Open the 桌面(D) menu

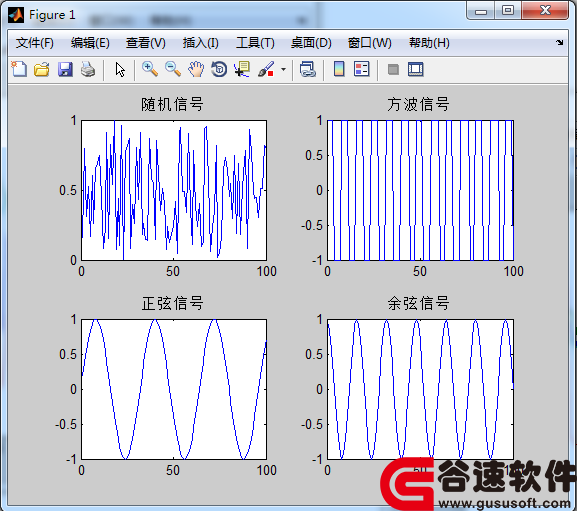(x=311, y=43)
